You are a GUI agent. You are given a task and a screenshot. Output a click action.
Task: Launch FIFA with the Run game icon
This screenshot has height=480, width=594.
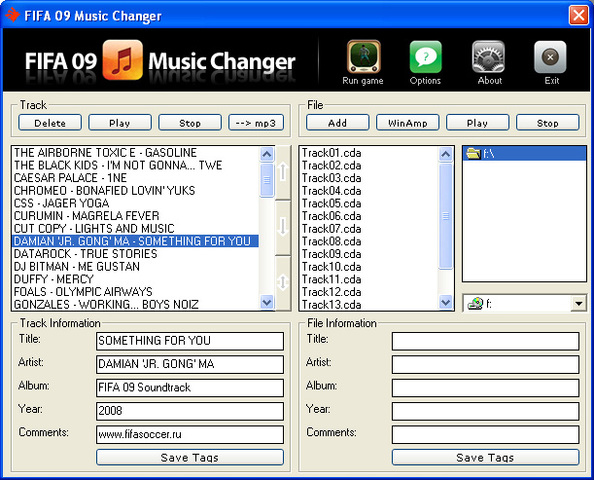click(363, 57)
